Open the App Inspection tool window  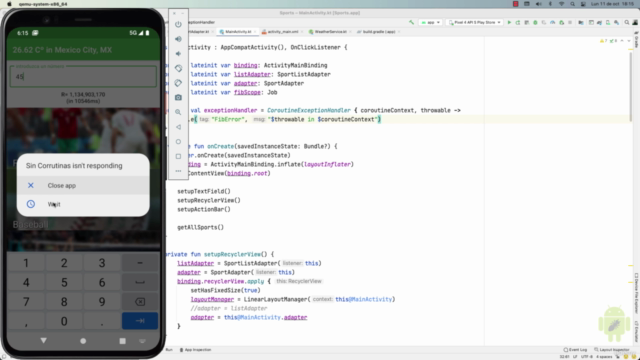(x=196, y=350)
